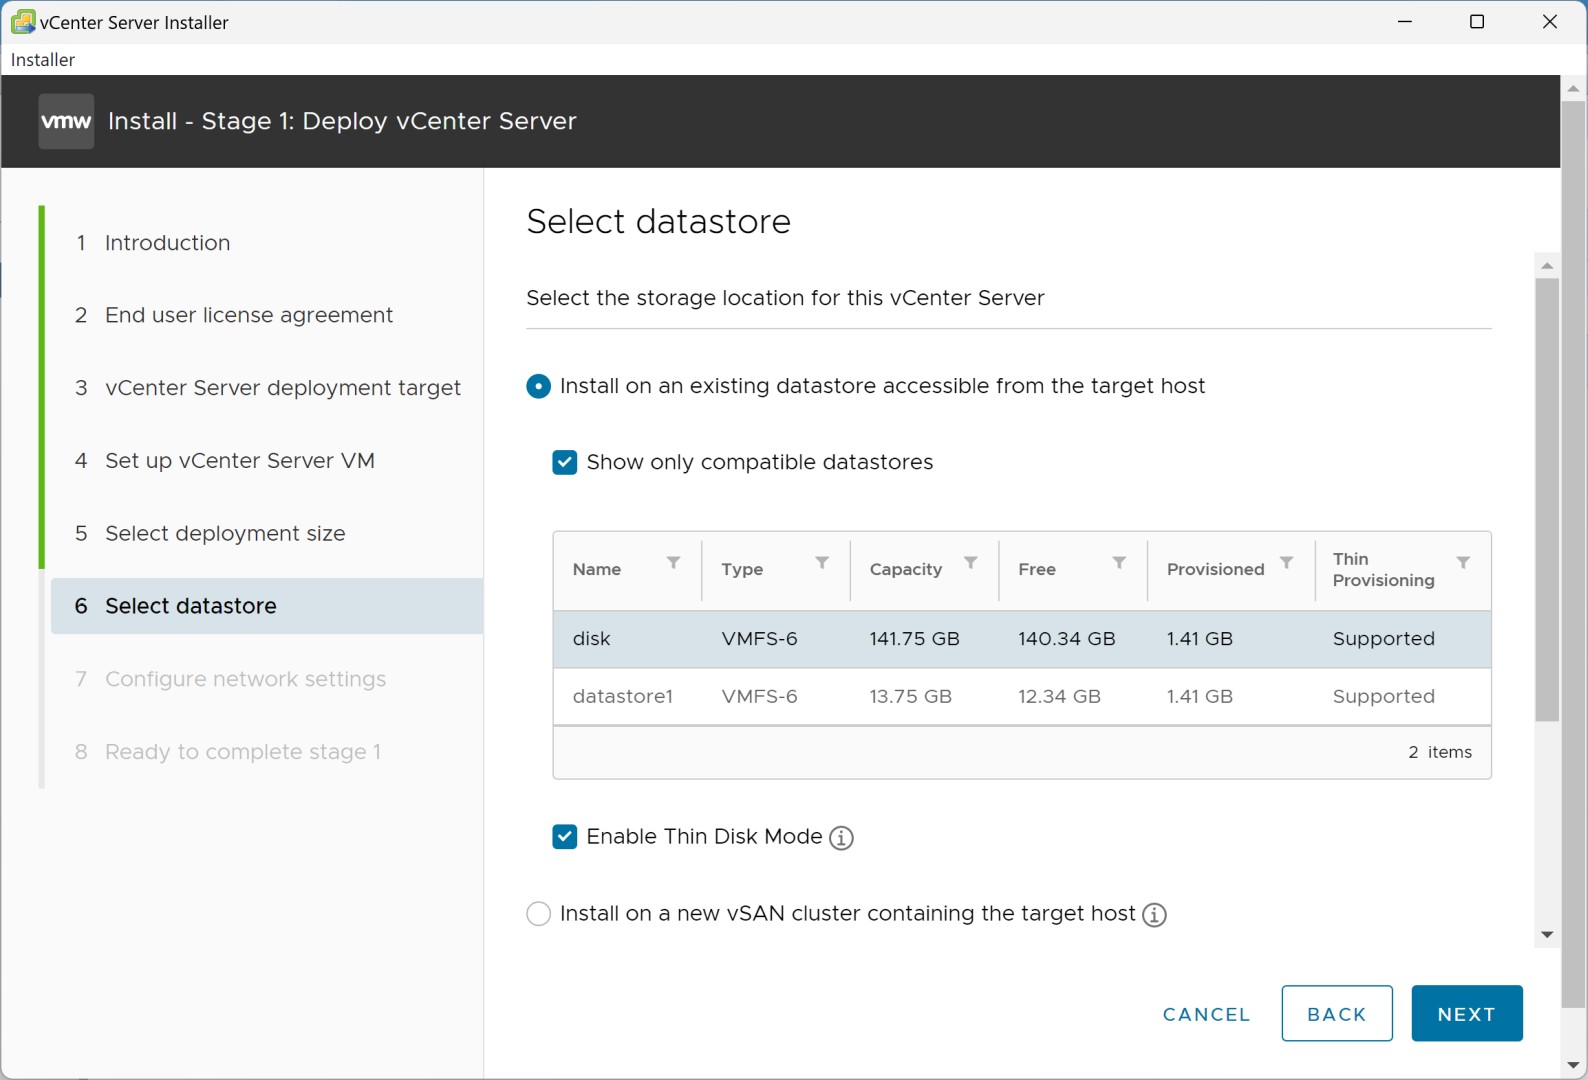Maximize the vCenter Server Installer window
The width and height of the screenshot is (1588, 1080).
(1477, 22)
